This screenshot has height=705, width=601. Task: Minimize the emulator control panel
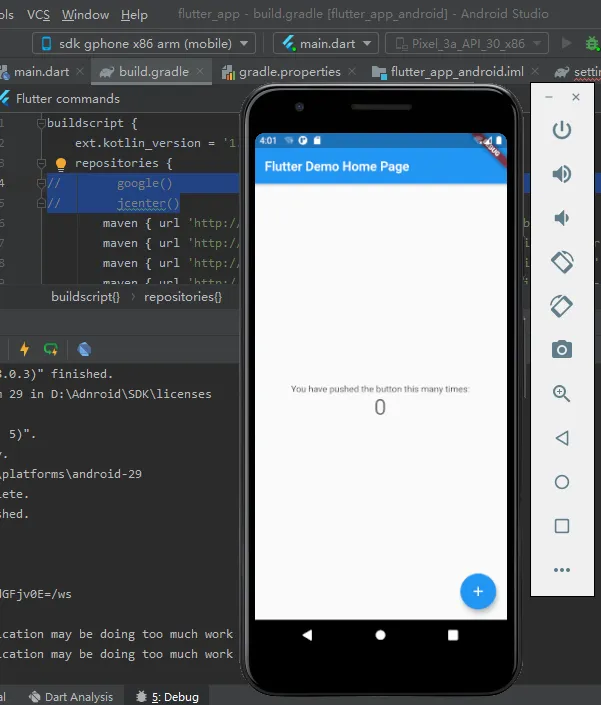[x=549, y=97]
